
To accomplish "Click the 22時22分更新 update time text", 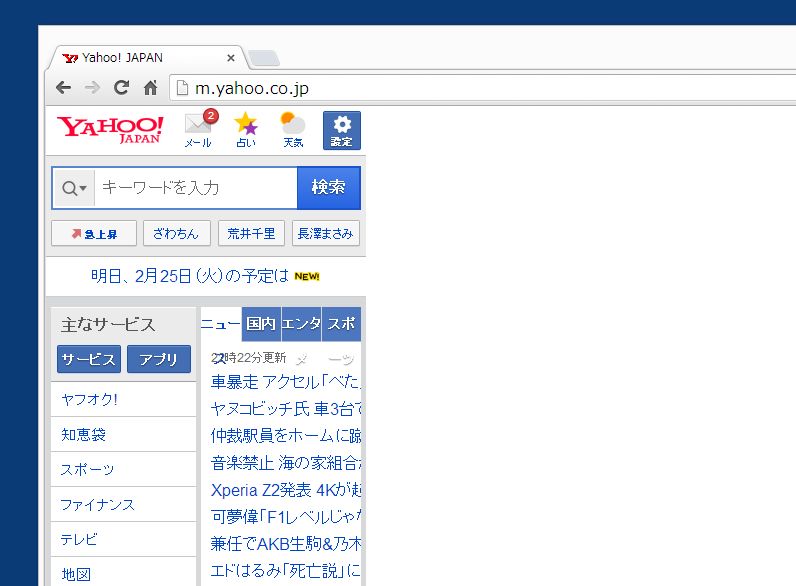I will coord(249,358).
